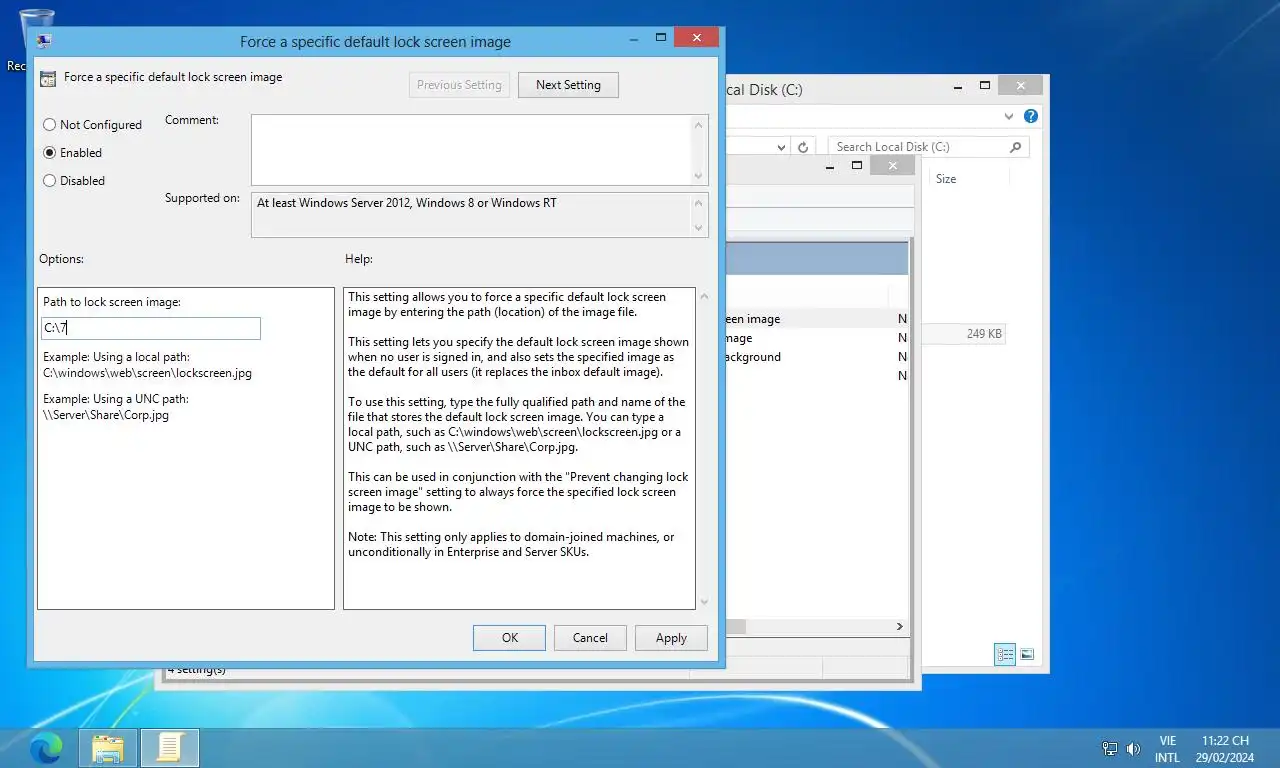The width and height of the screenshot is (1280, 768).
Task: Click the Path to lock screen image field
Action: point(151,328)
